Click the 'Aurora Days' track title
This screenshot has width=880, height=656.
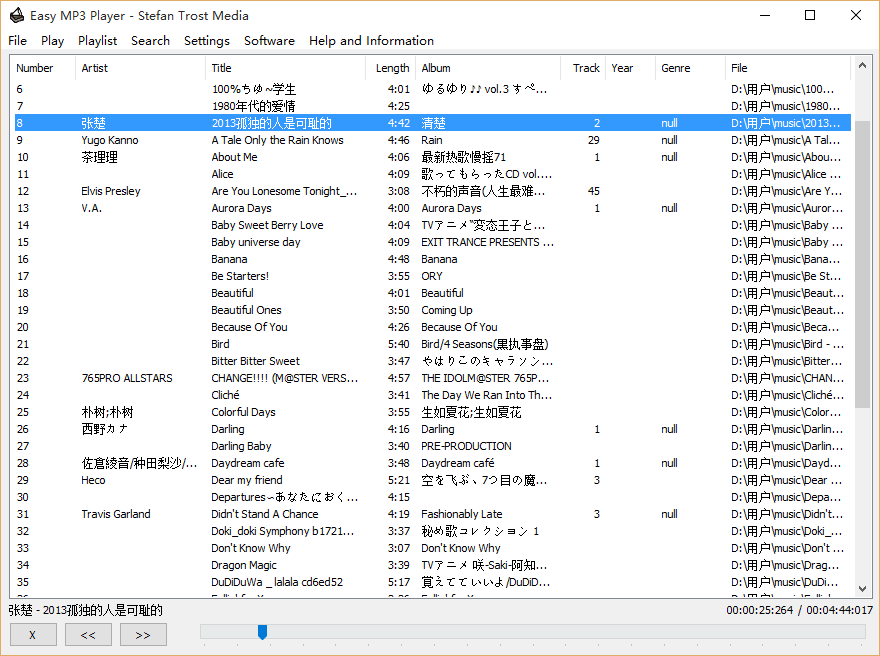click(x=241, y=208)
